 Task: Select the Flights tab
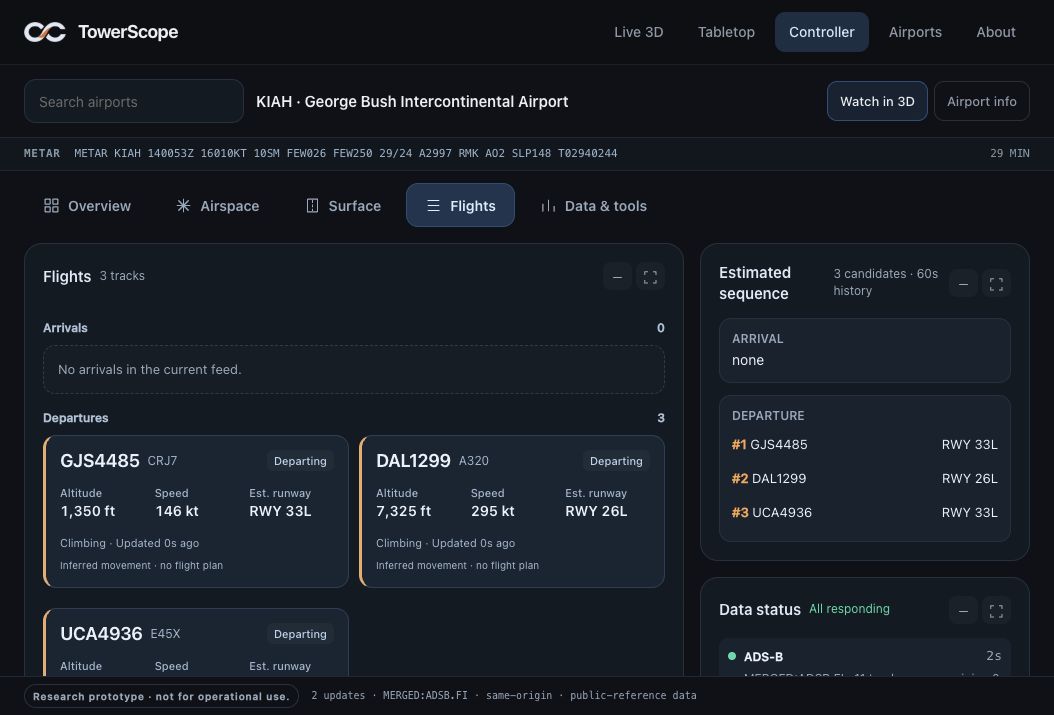460,206
